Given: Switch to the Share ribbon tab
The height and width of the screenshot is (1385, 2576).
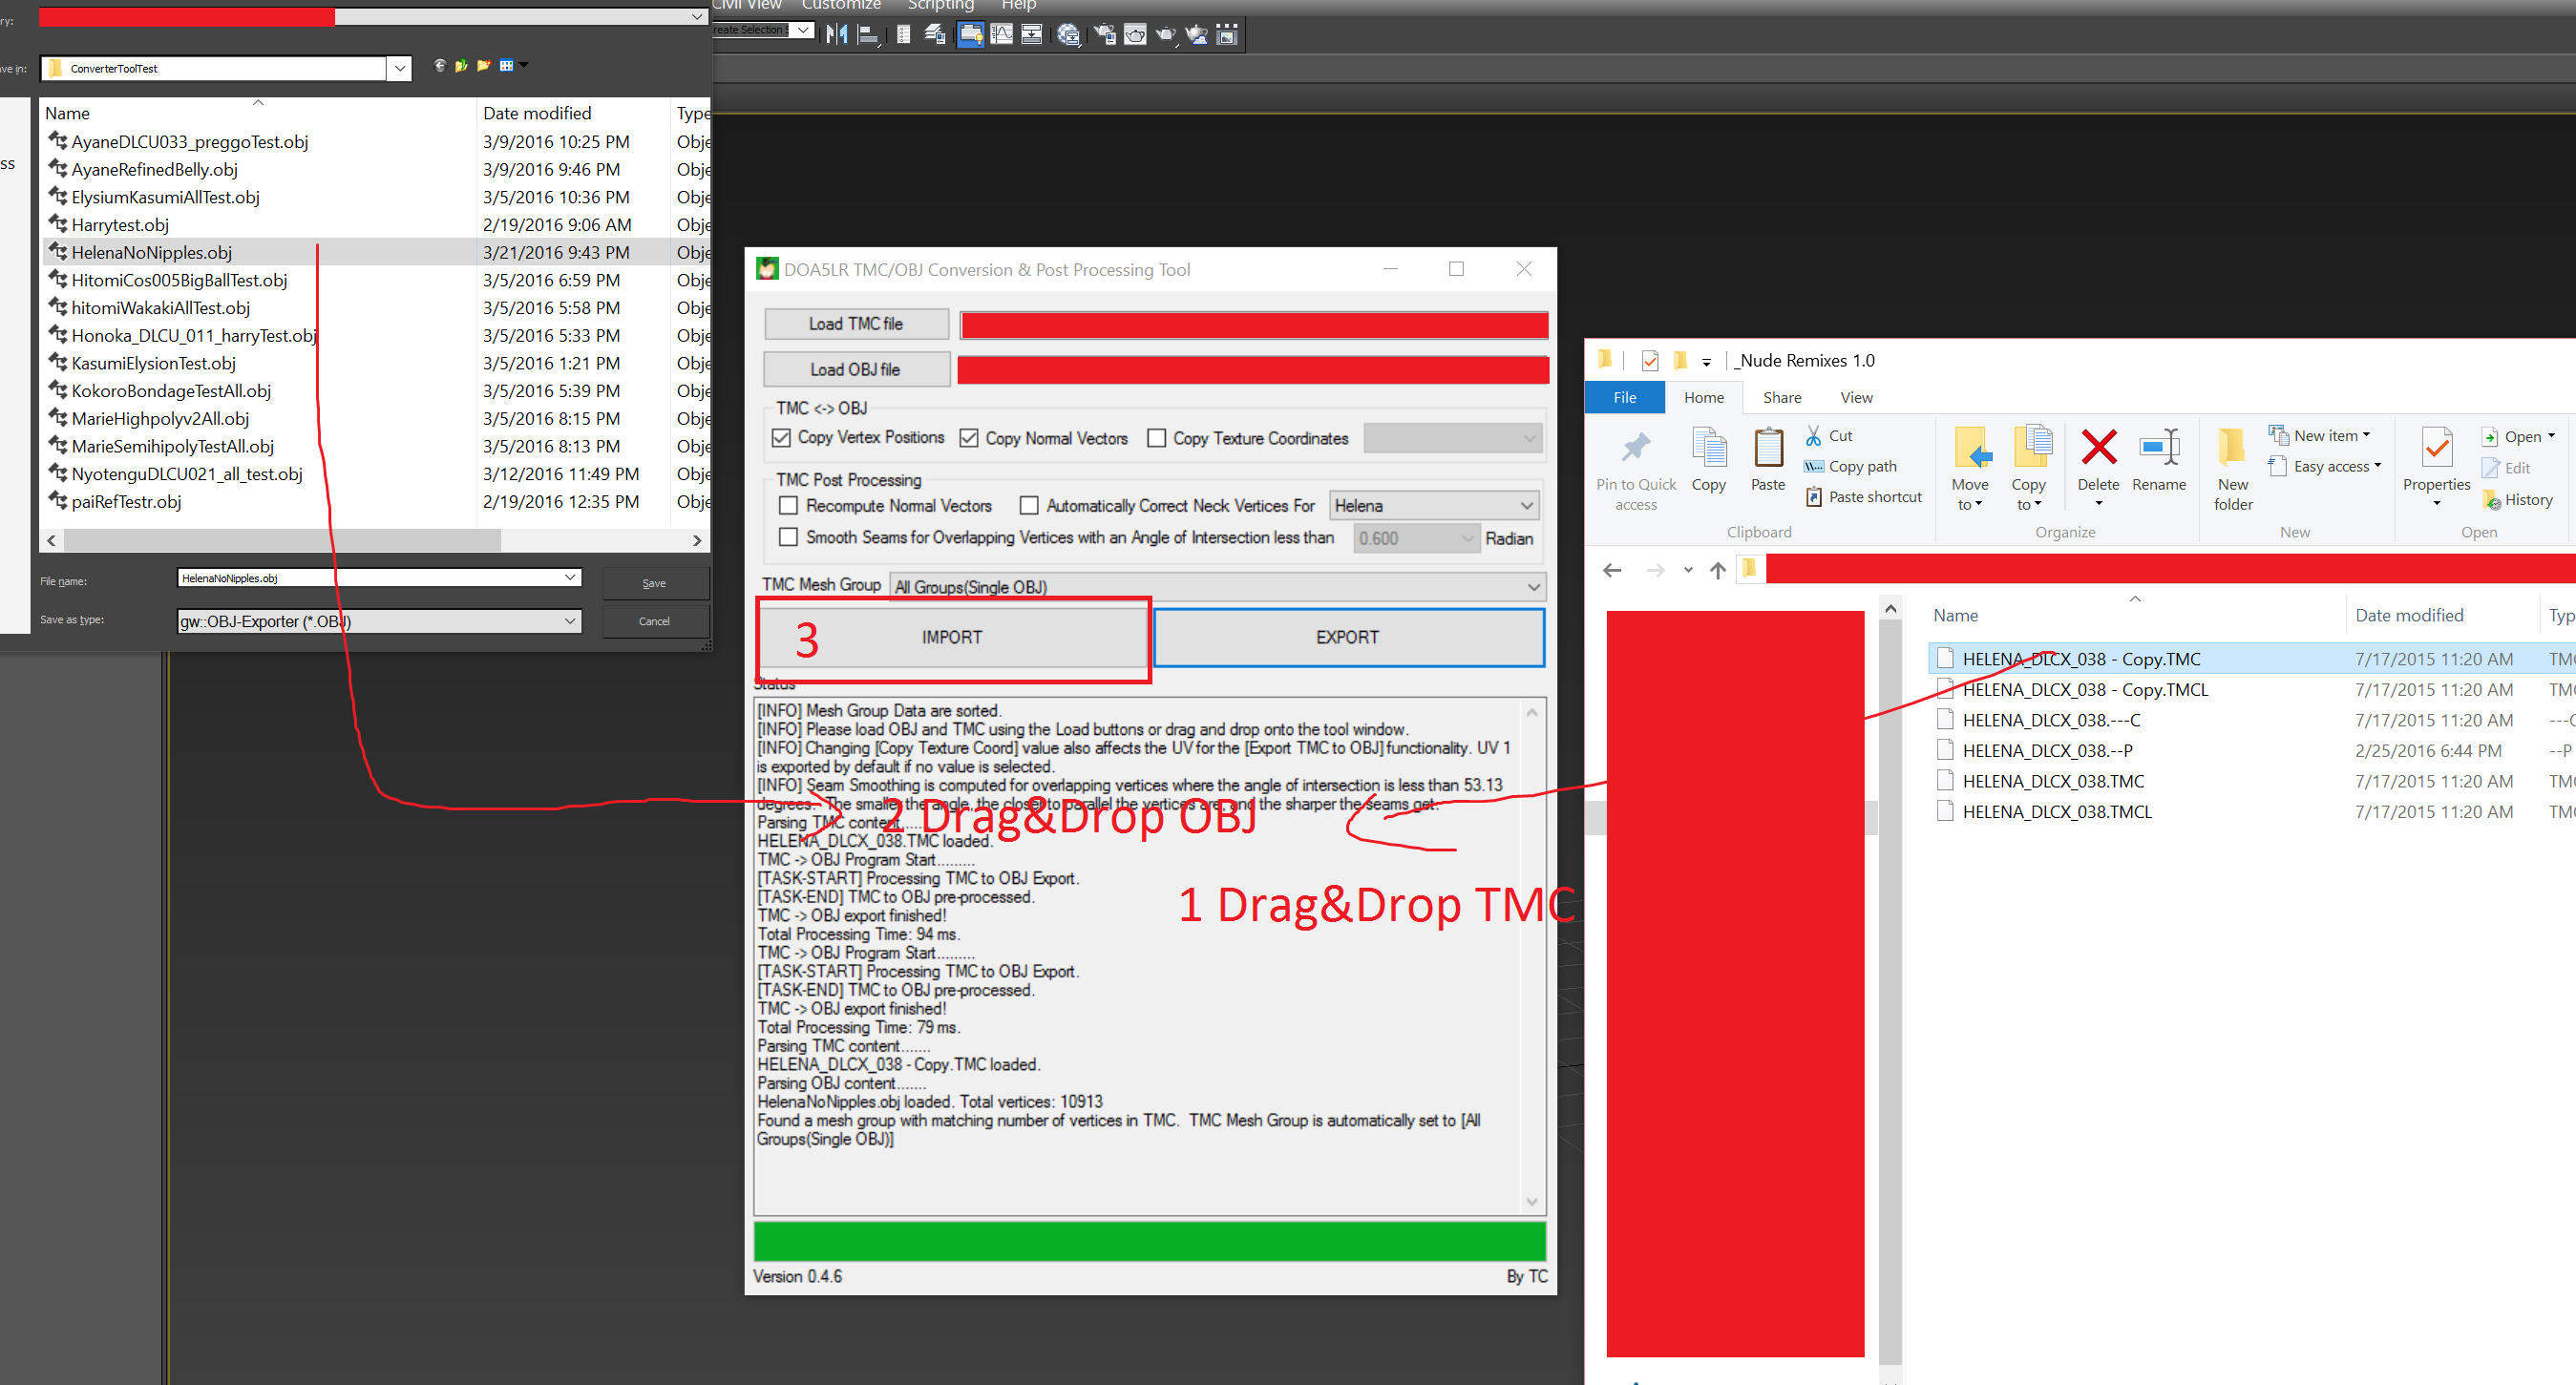Looking at the screenshot, I should (x=1781, y=397).
